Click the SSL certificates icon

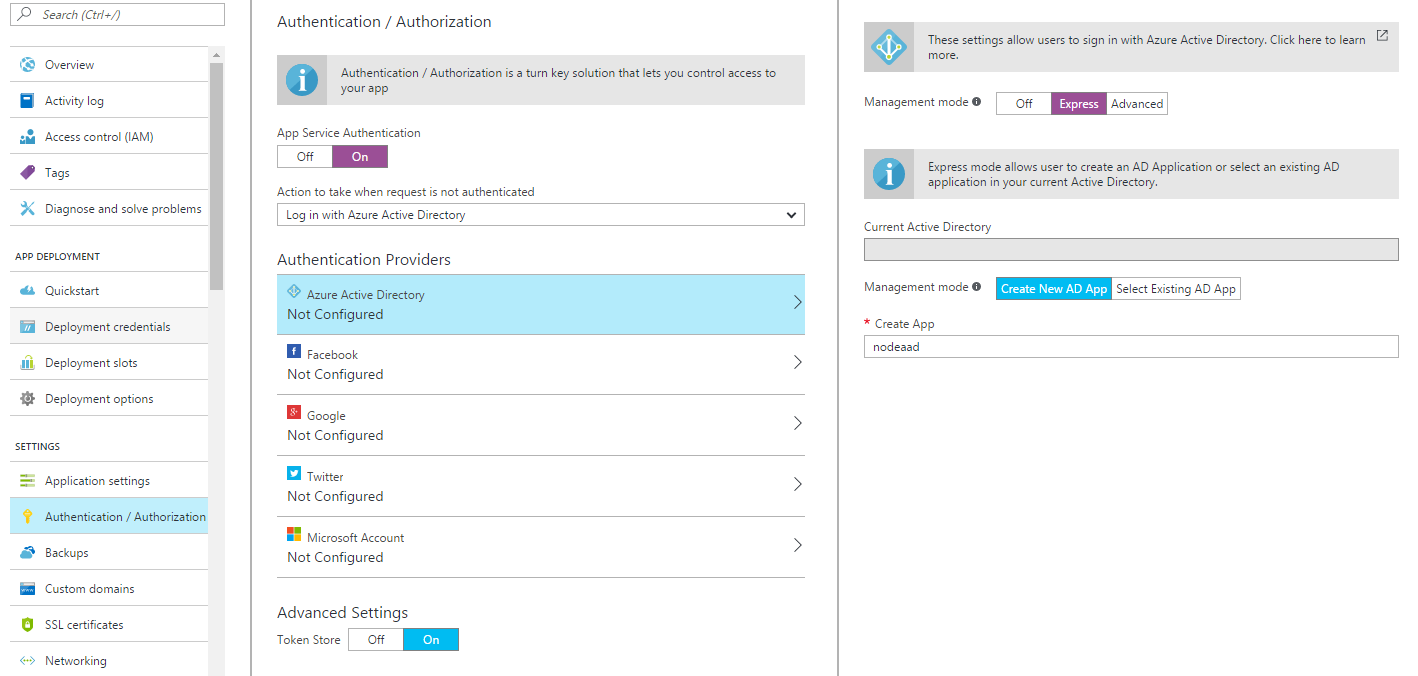27,624
